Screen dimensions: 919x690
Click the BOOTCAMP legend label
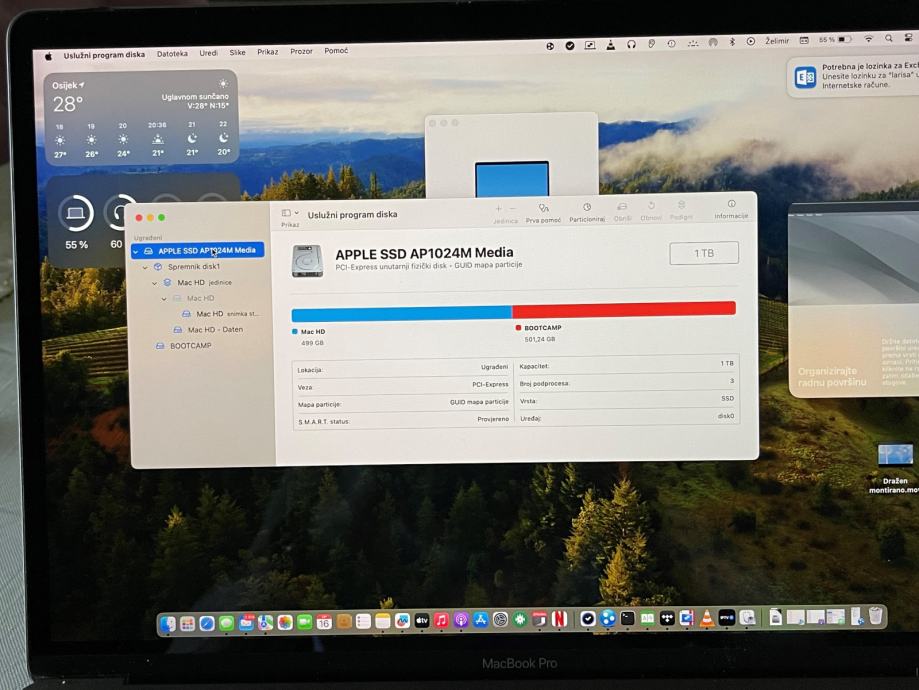tap(543, 328)
